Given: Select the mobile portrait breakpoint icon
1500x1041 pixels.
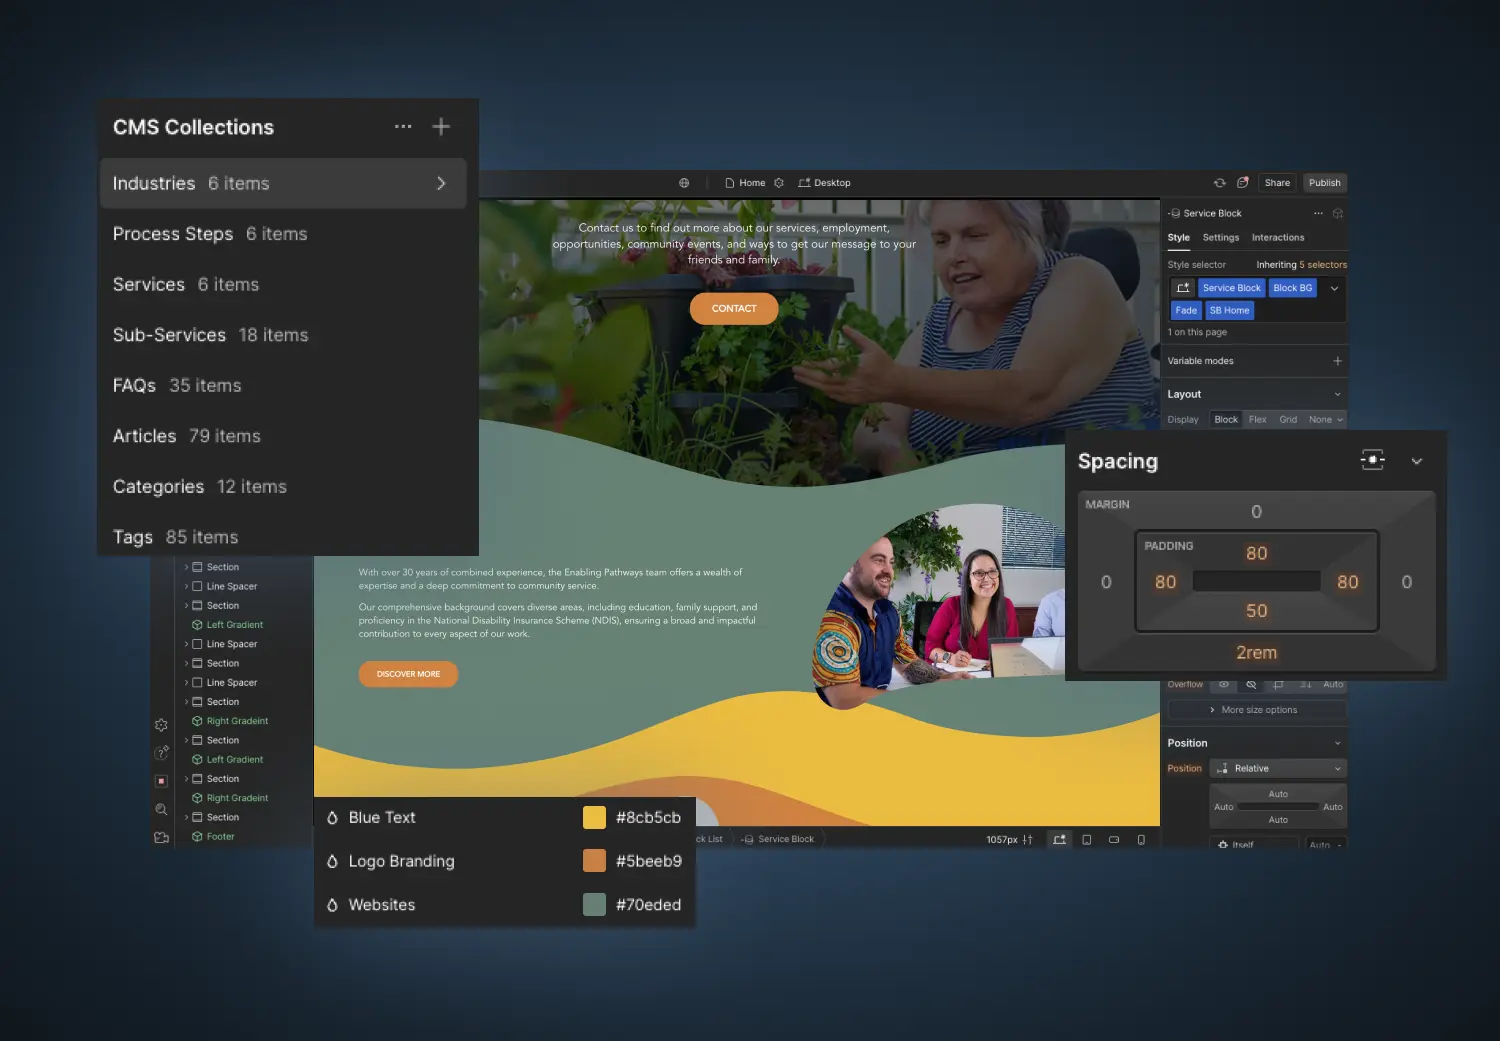Looking at the screenshot, I should click(1141, 840).
